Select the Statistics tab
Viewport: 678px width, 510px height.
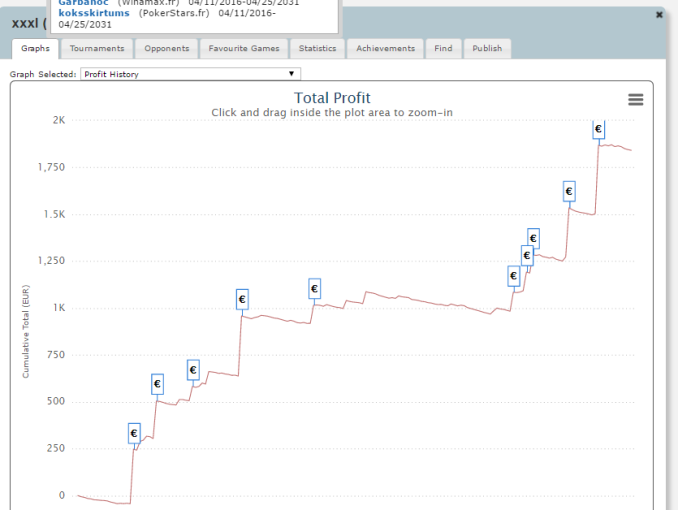pyautogui.click(x=318, y=48)
